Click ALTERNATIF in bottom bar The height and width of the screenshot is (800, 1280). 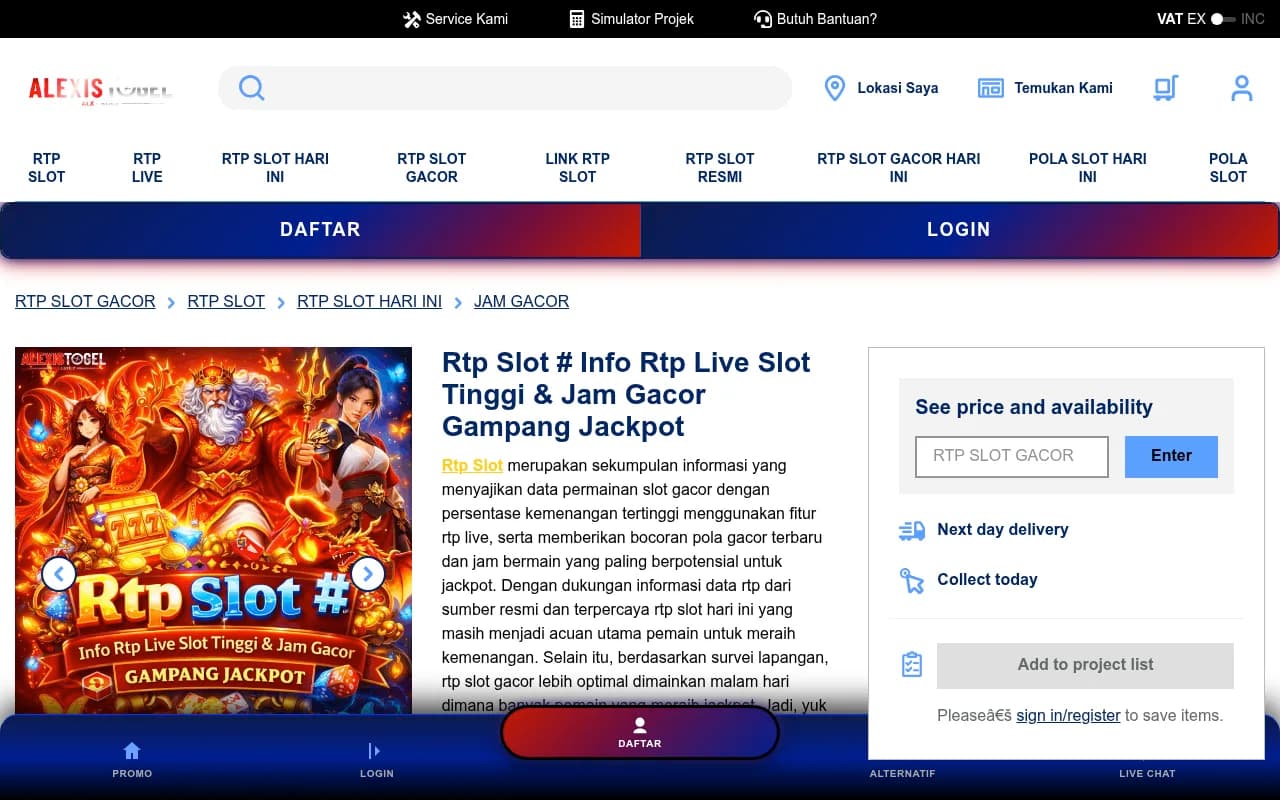902,773
